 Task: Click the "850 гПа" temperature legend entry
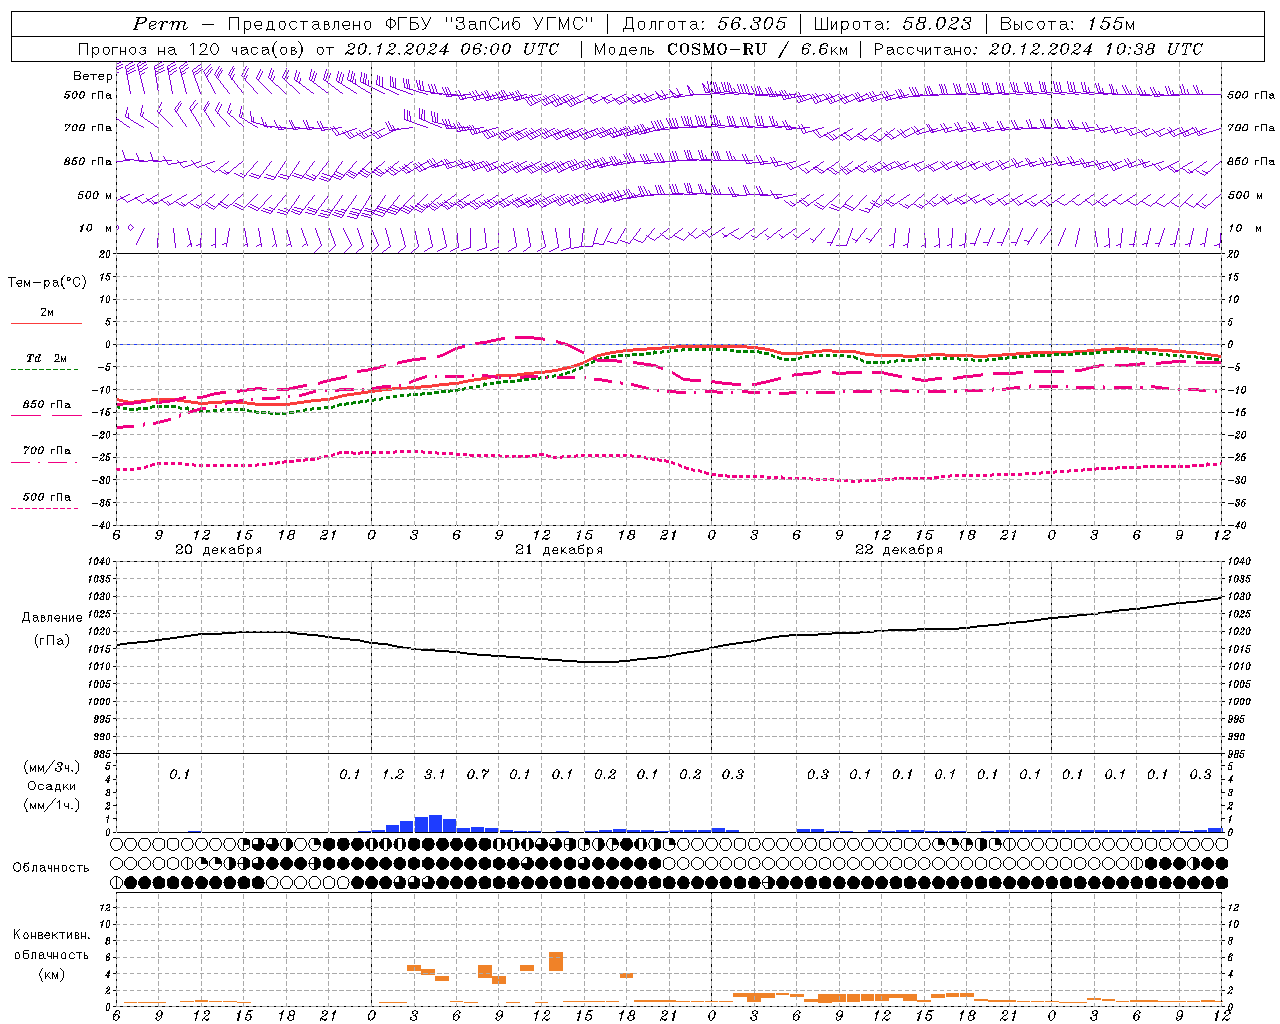pyautogui.click(x=46, y=405)
